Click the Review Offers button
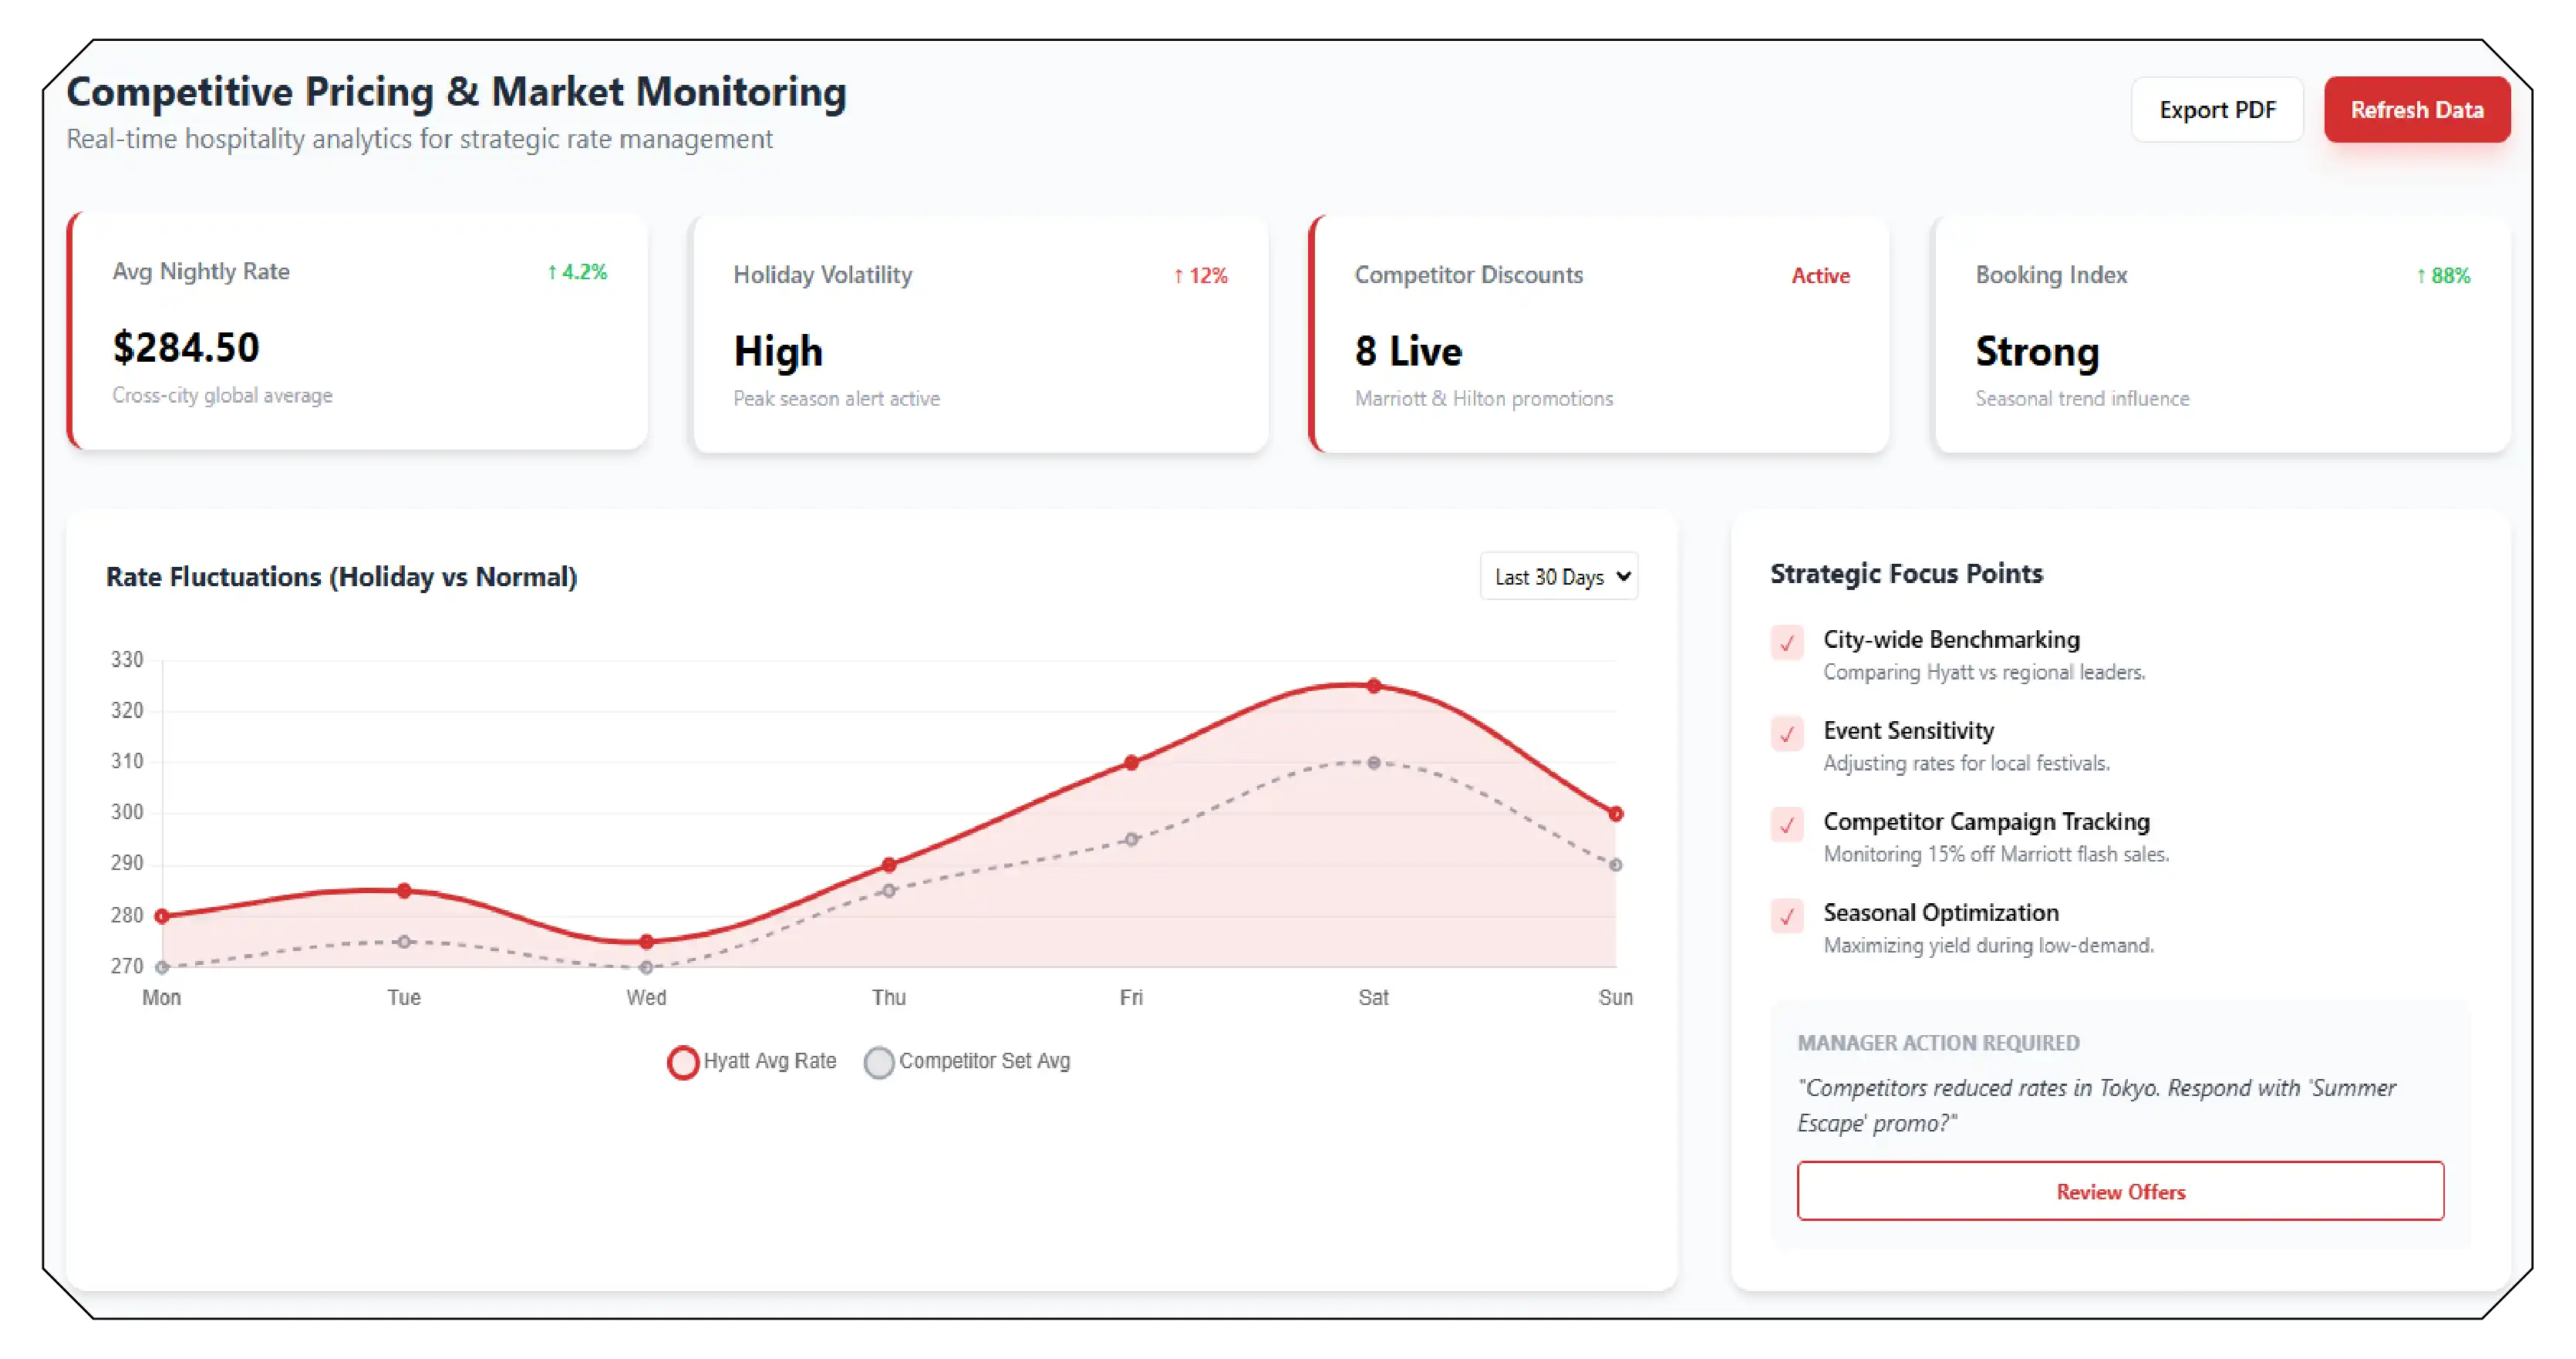Viewport: 2576px width, 1359px height. pyautogui.click(x=2120, y=1191)
